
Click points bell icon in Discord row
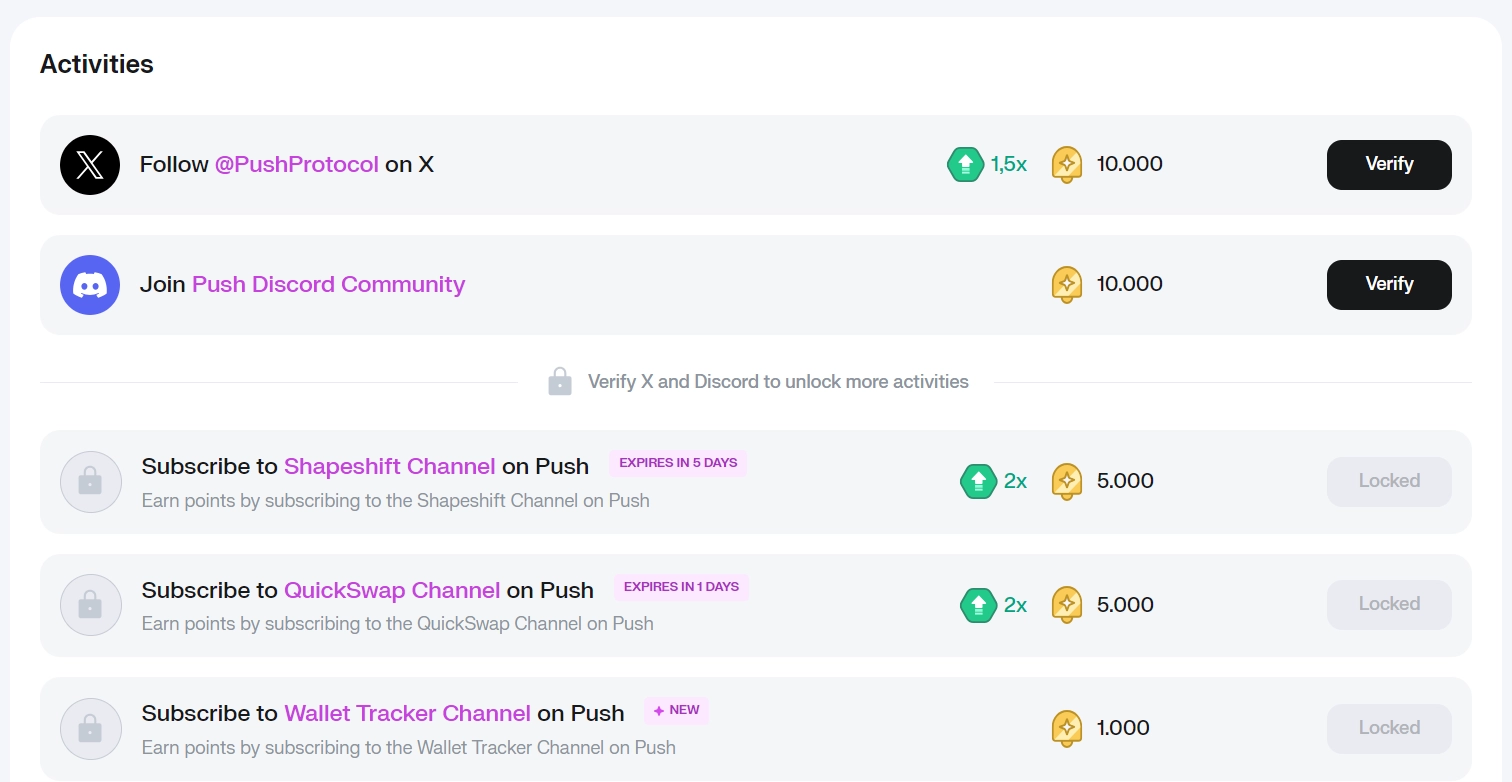click(1067, 284)
